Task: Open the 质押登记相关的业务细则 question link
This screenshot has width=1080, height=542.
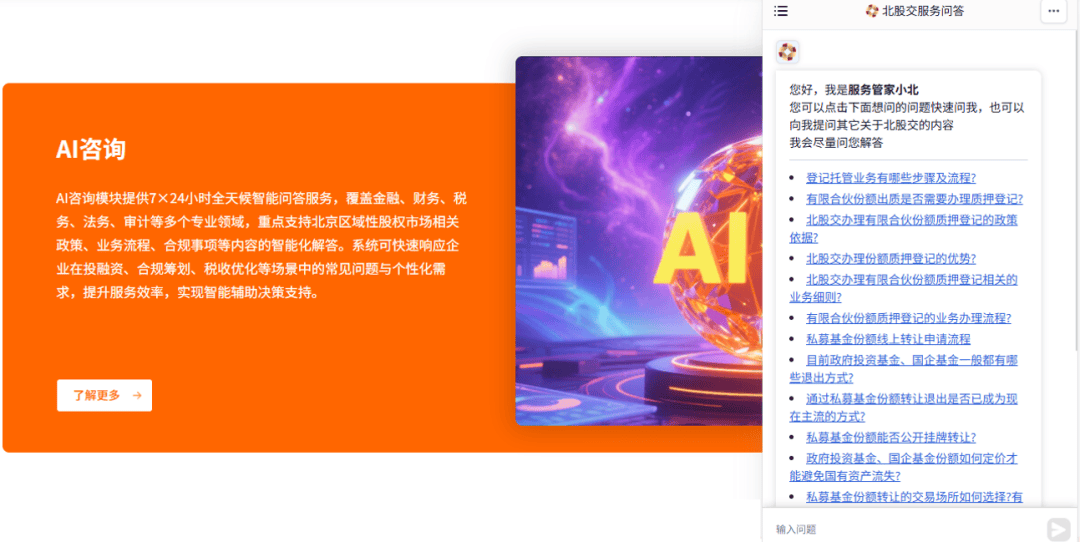Action: [x=911, y=280]
